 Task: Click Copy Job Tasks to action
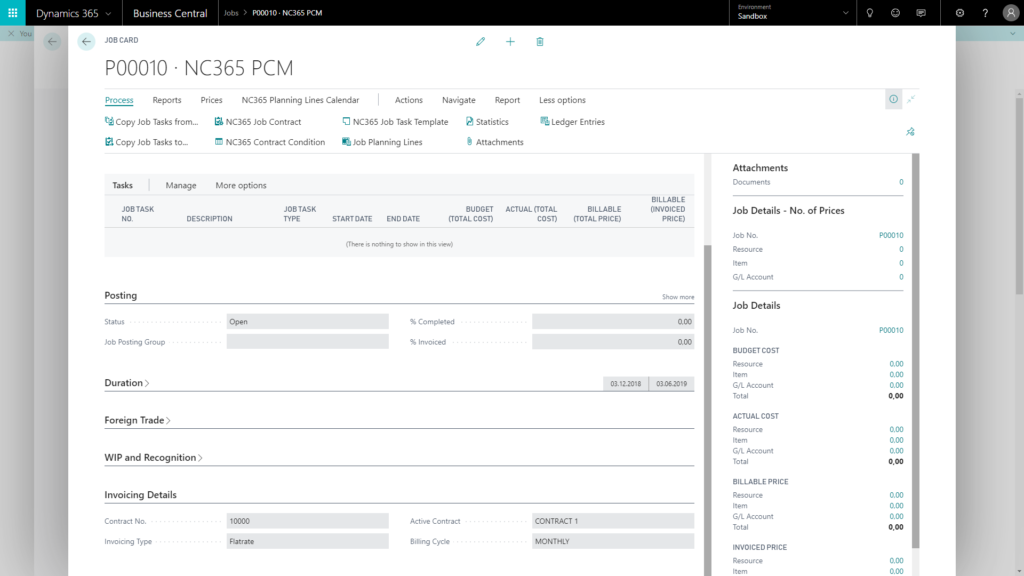coord(146,142)
